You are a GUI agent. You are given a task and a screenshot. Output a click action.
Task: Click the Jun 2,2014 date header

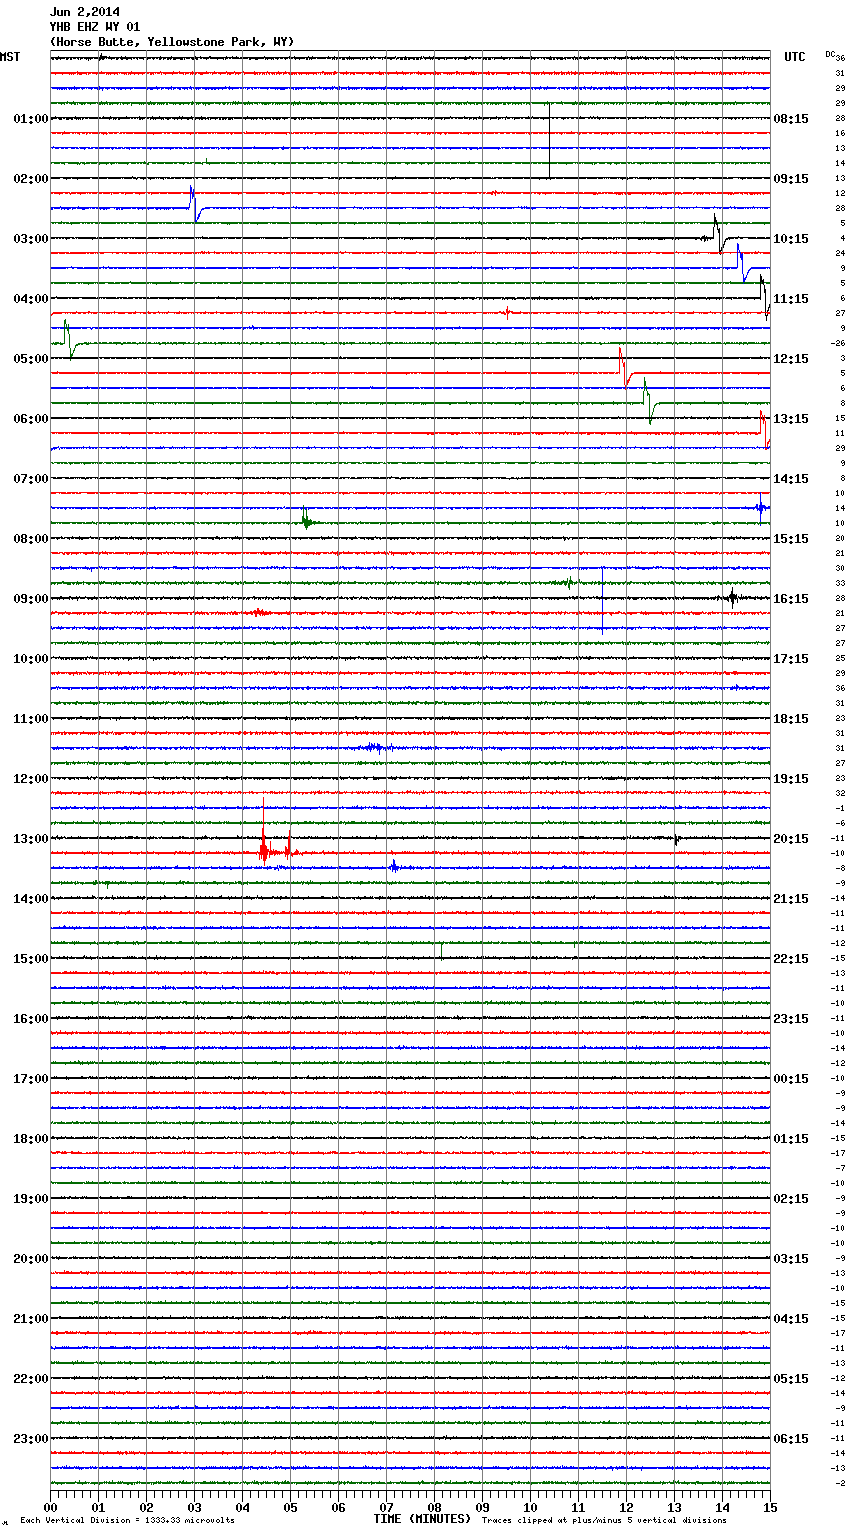click(84, 12)
